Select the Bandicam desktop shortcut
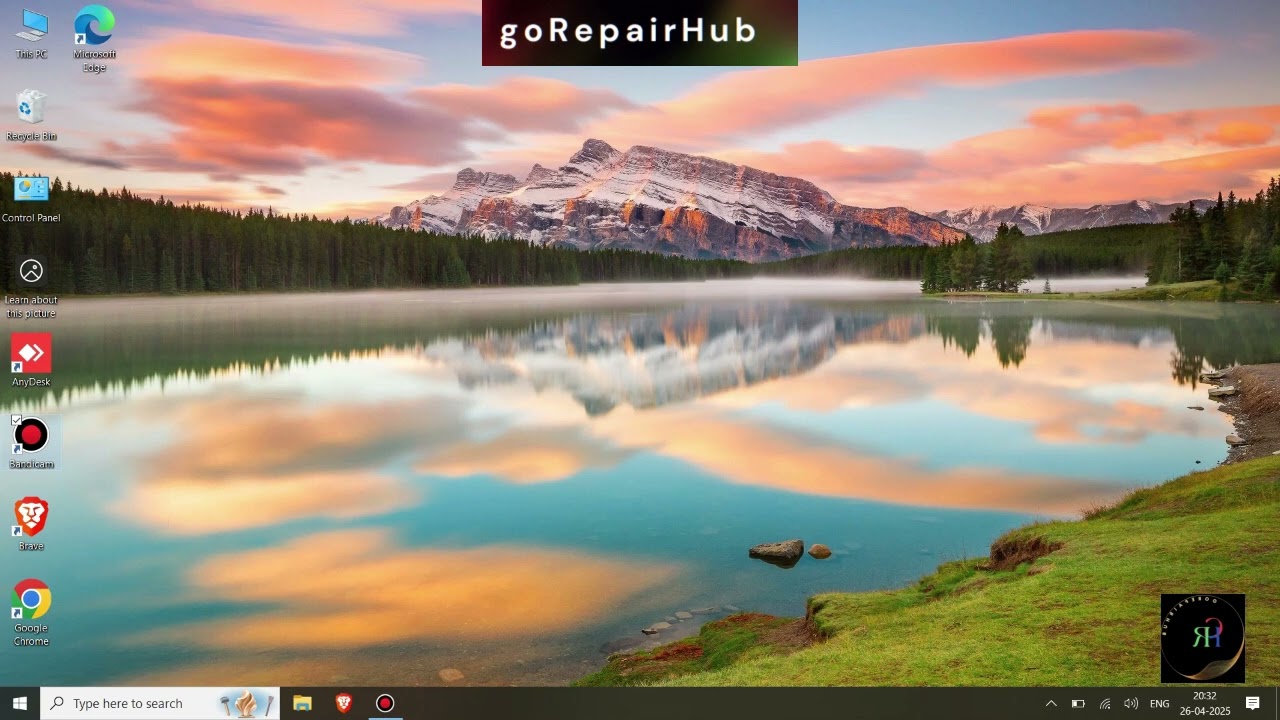The width and height of the screenshot is (1280, 720). coord(31,443)
